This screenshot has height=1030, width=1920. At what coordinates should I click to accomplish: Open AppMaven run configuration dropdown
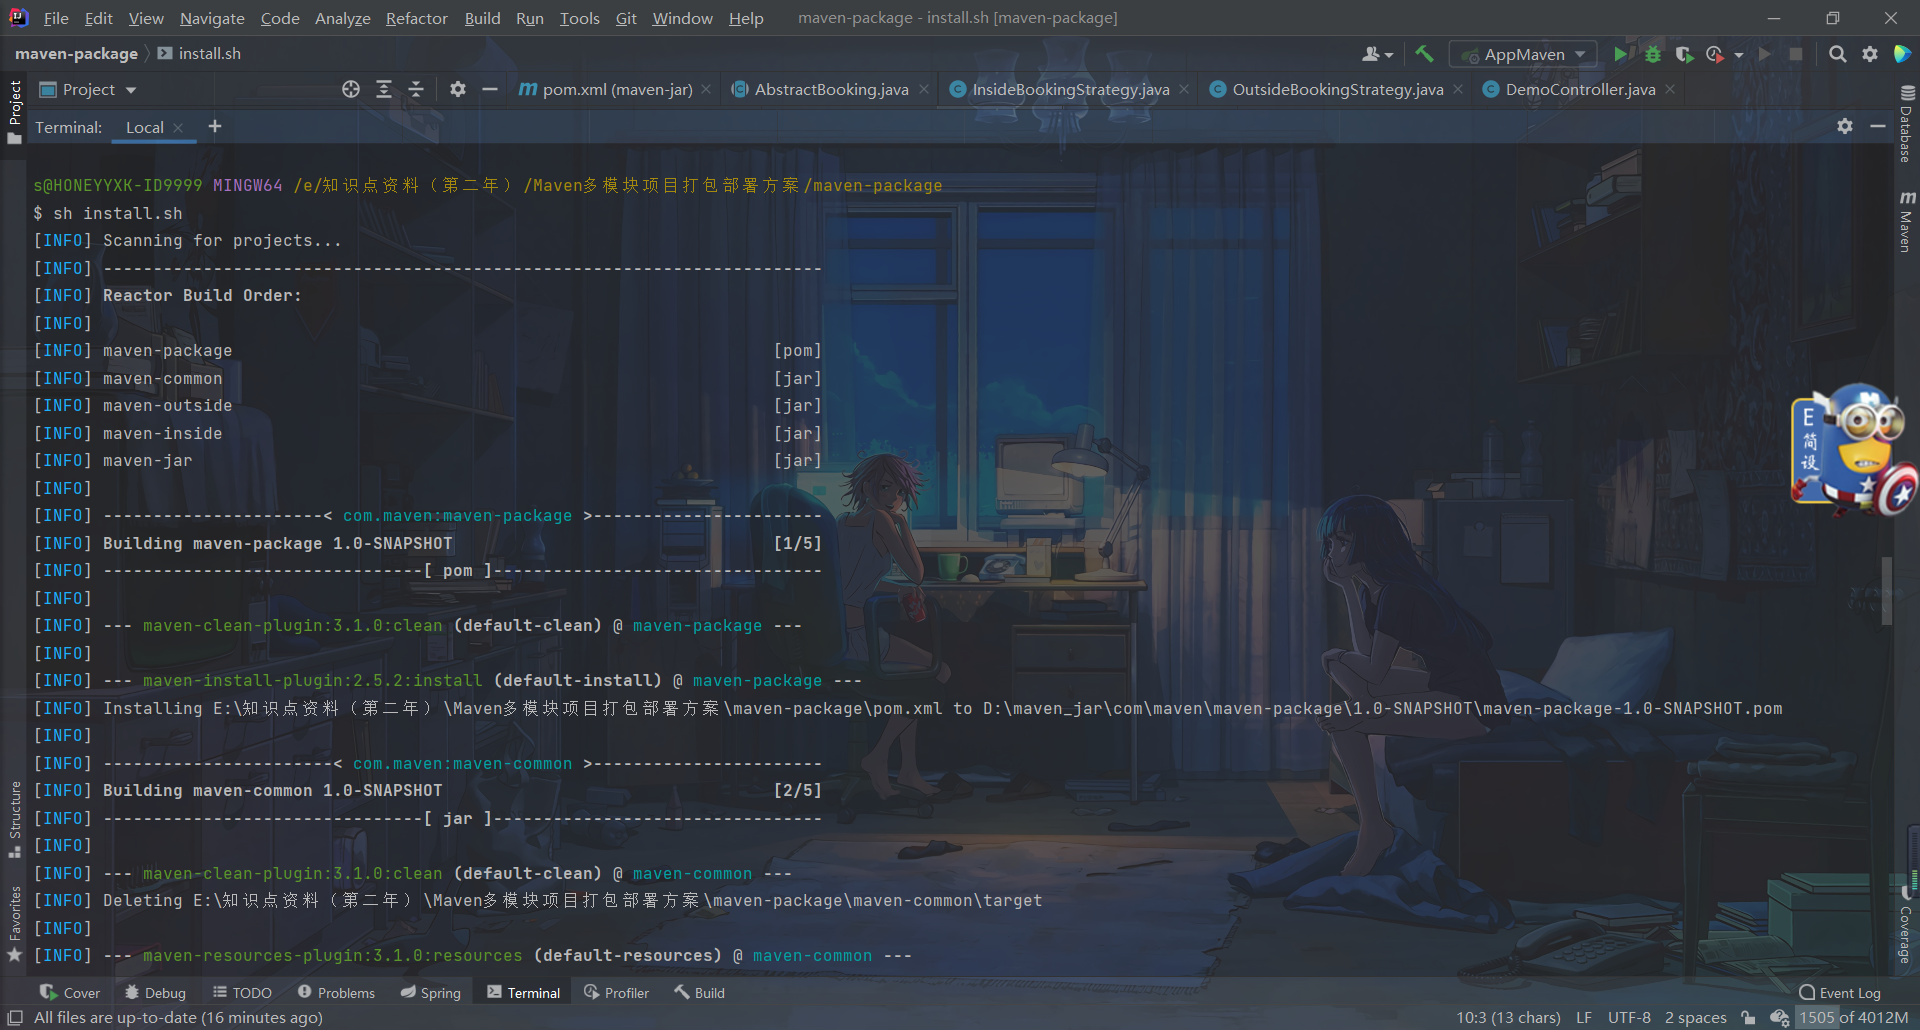pos(1523,54)
